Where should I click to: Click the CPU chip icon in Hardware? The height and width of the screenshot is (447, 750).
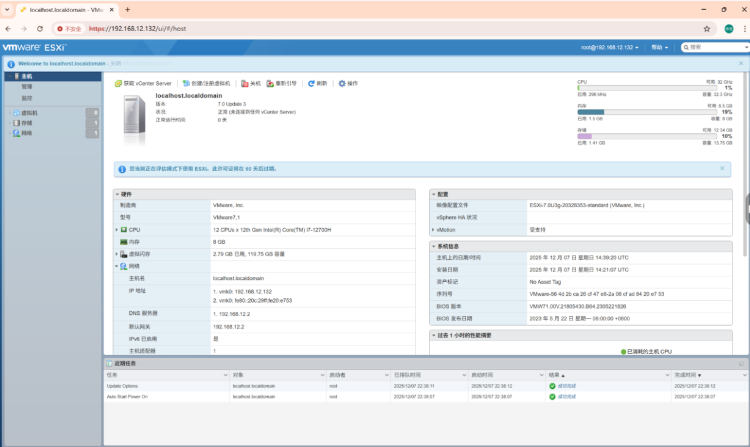(x=124, y=230)
